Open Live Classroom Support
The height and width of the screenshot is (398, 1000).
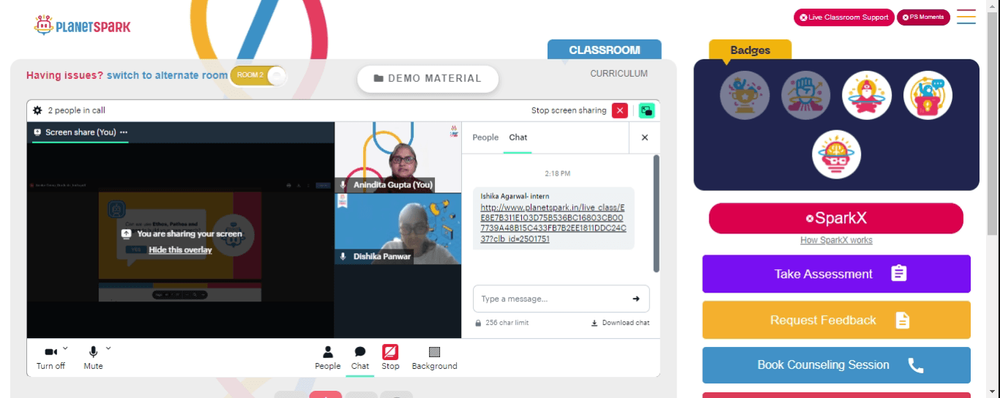(844, 17)
